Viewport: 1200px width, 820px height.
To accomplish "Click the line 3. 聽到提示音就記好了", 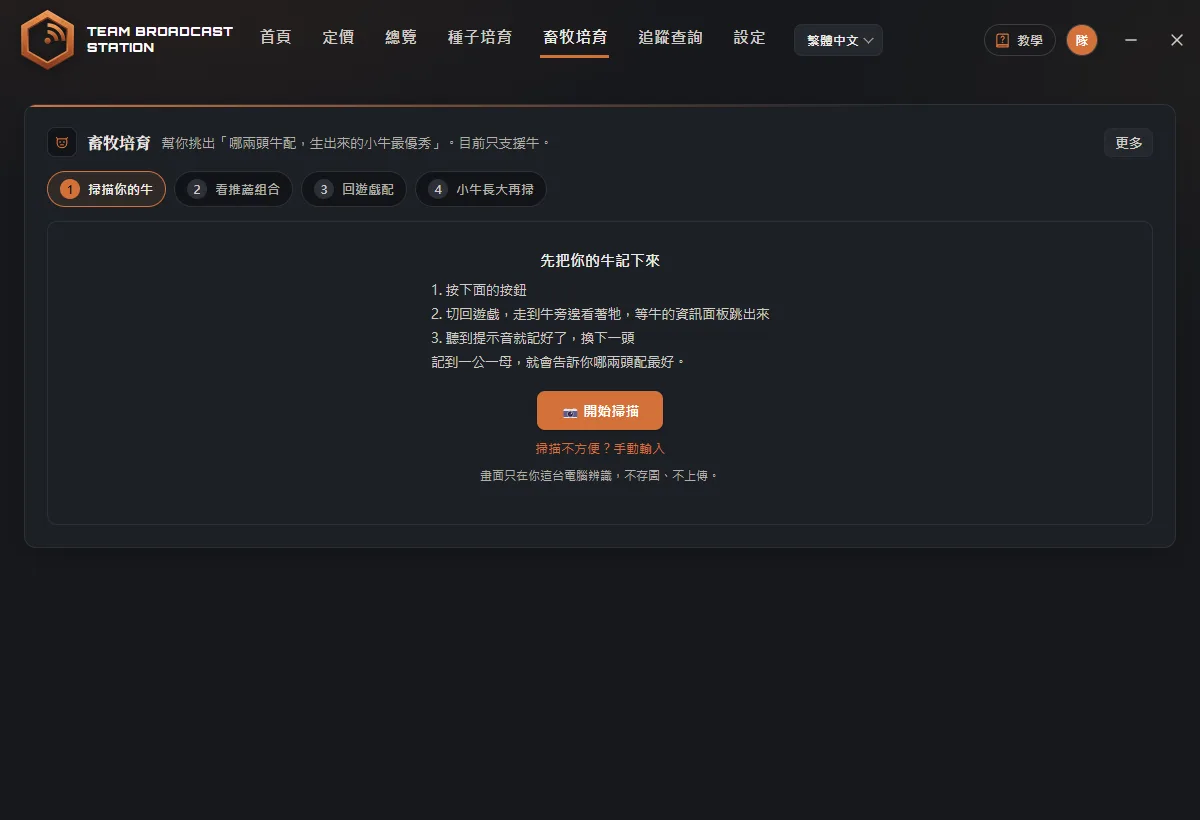I will click(x=533, y=338).
